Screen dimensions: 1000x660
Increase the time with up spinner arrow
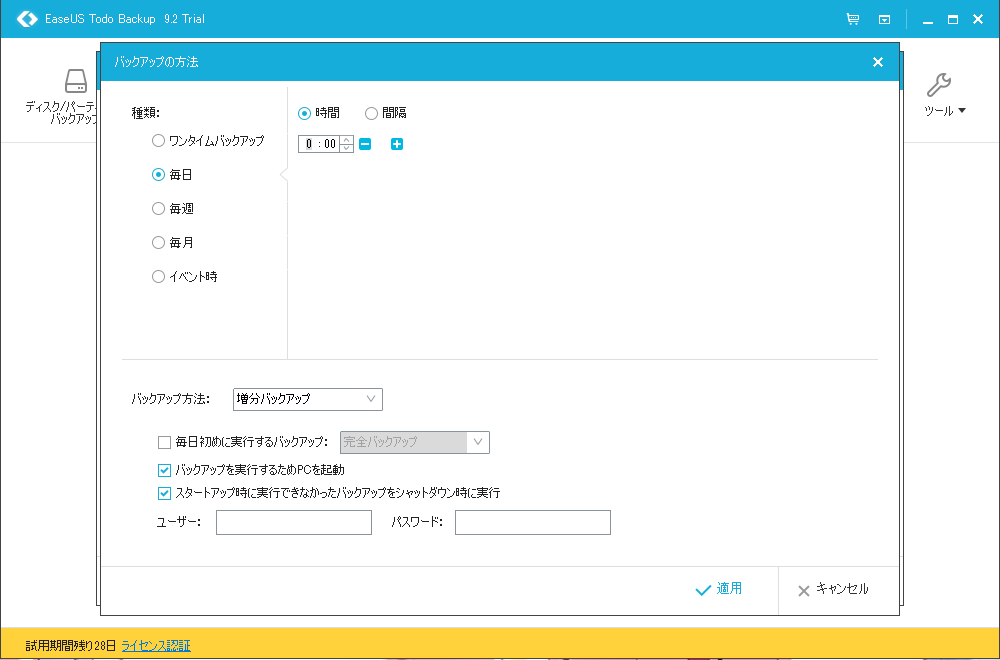click(346, 140)
